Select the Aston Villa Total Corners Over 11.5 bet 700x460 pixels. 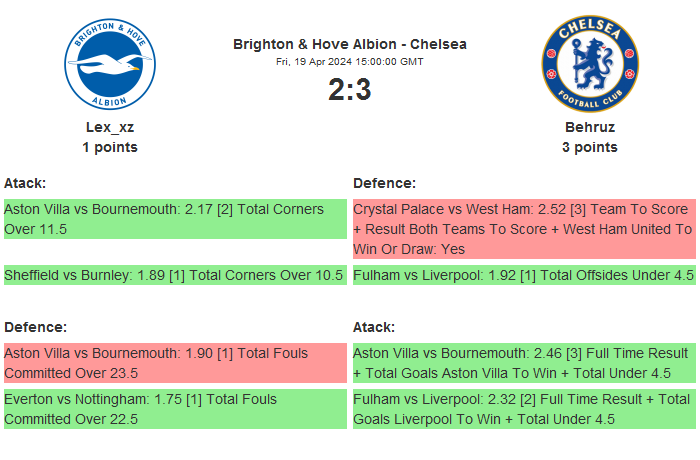(x=174, y=219)
